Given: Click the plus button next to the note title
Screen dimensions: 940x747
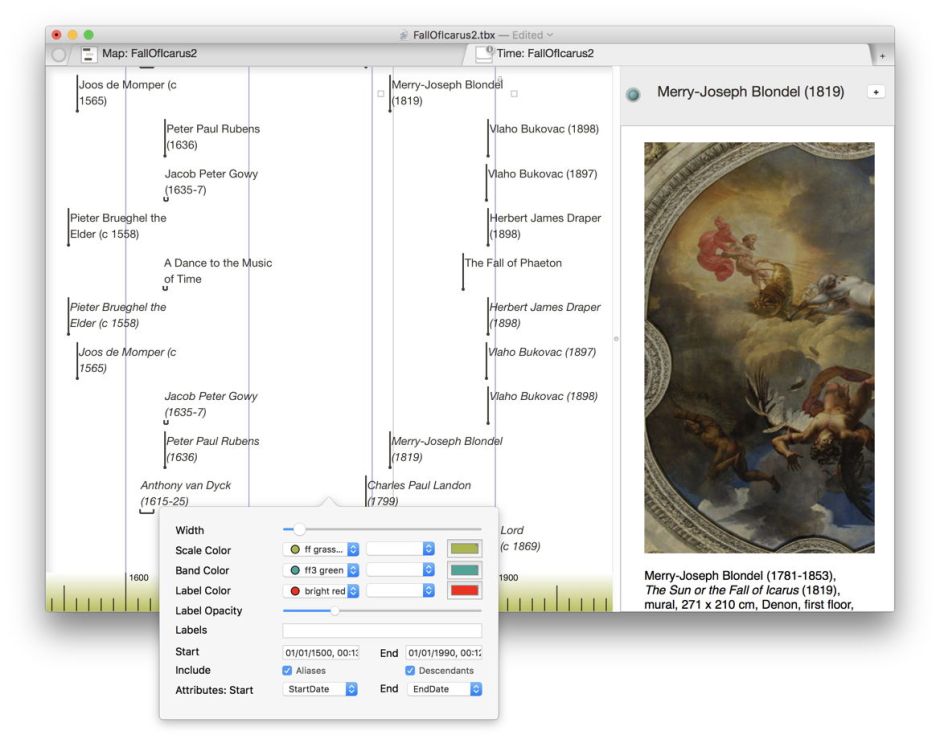Looking at the screenshot, I should point(876,92).
